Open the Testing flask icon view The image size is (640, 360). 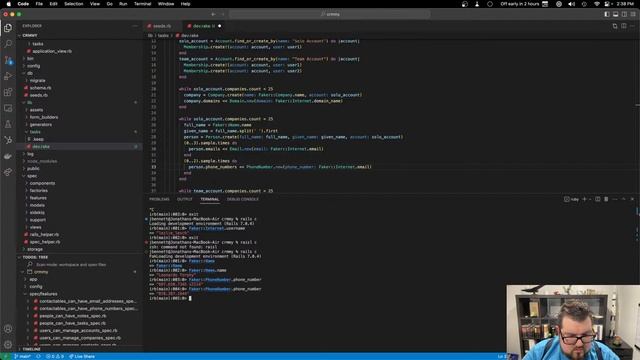pyautogui.click(x=8, y=124)
